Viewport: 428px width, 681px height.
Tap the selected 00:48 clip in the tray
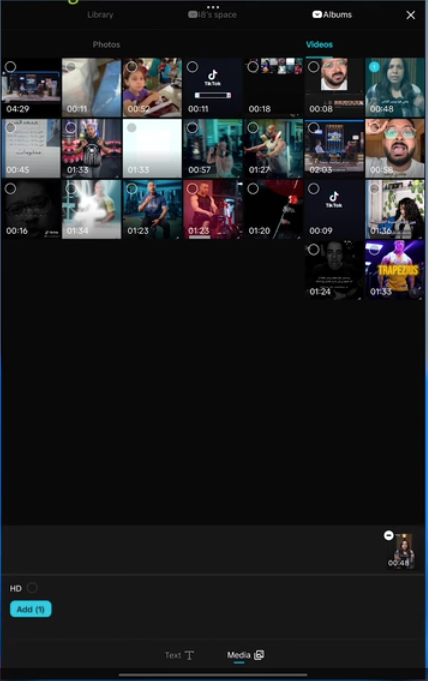[x=402, y=552]
